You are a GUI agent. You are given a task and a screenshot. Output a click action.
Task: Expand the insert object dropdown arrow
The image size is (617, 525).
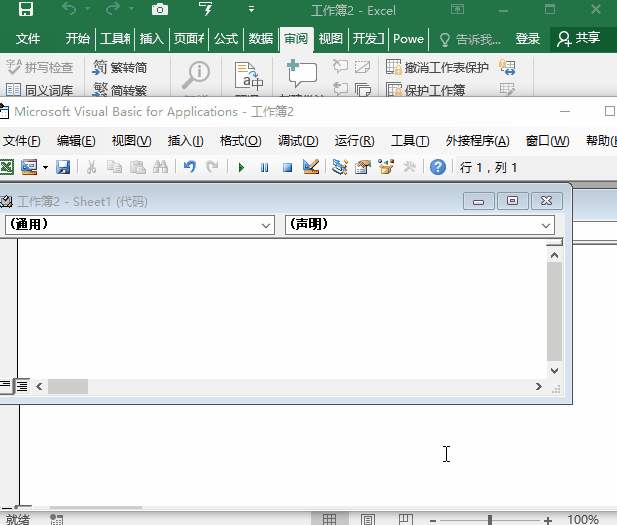click(x=46, y=168)
